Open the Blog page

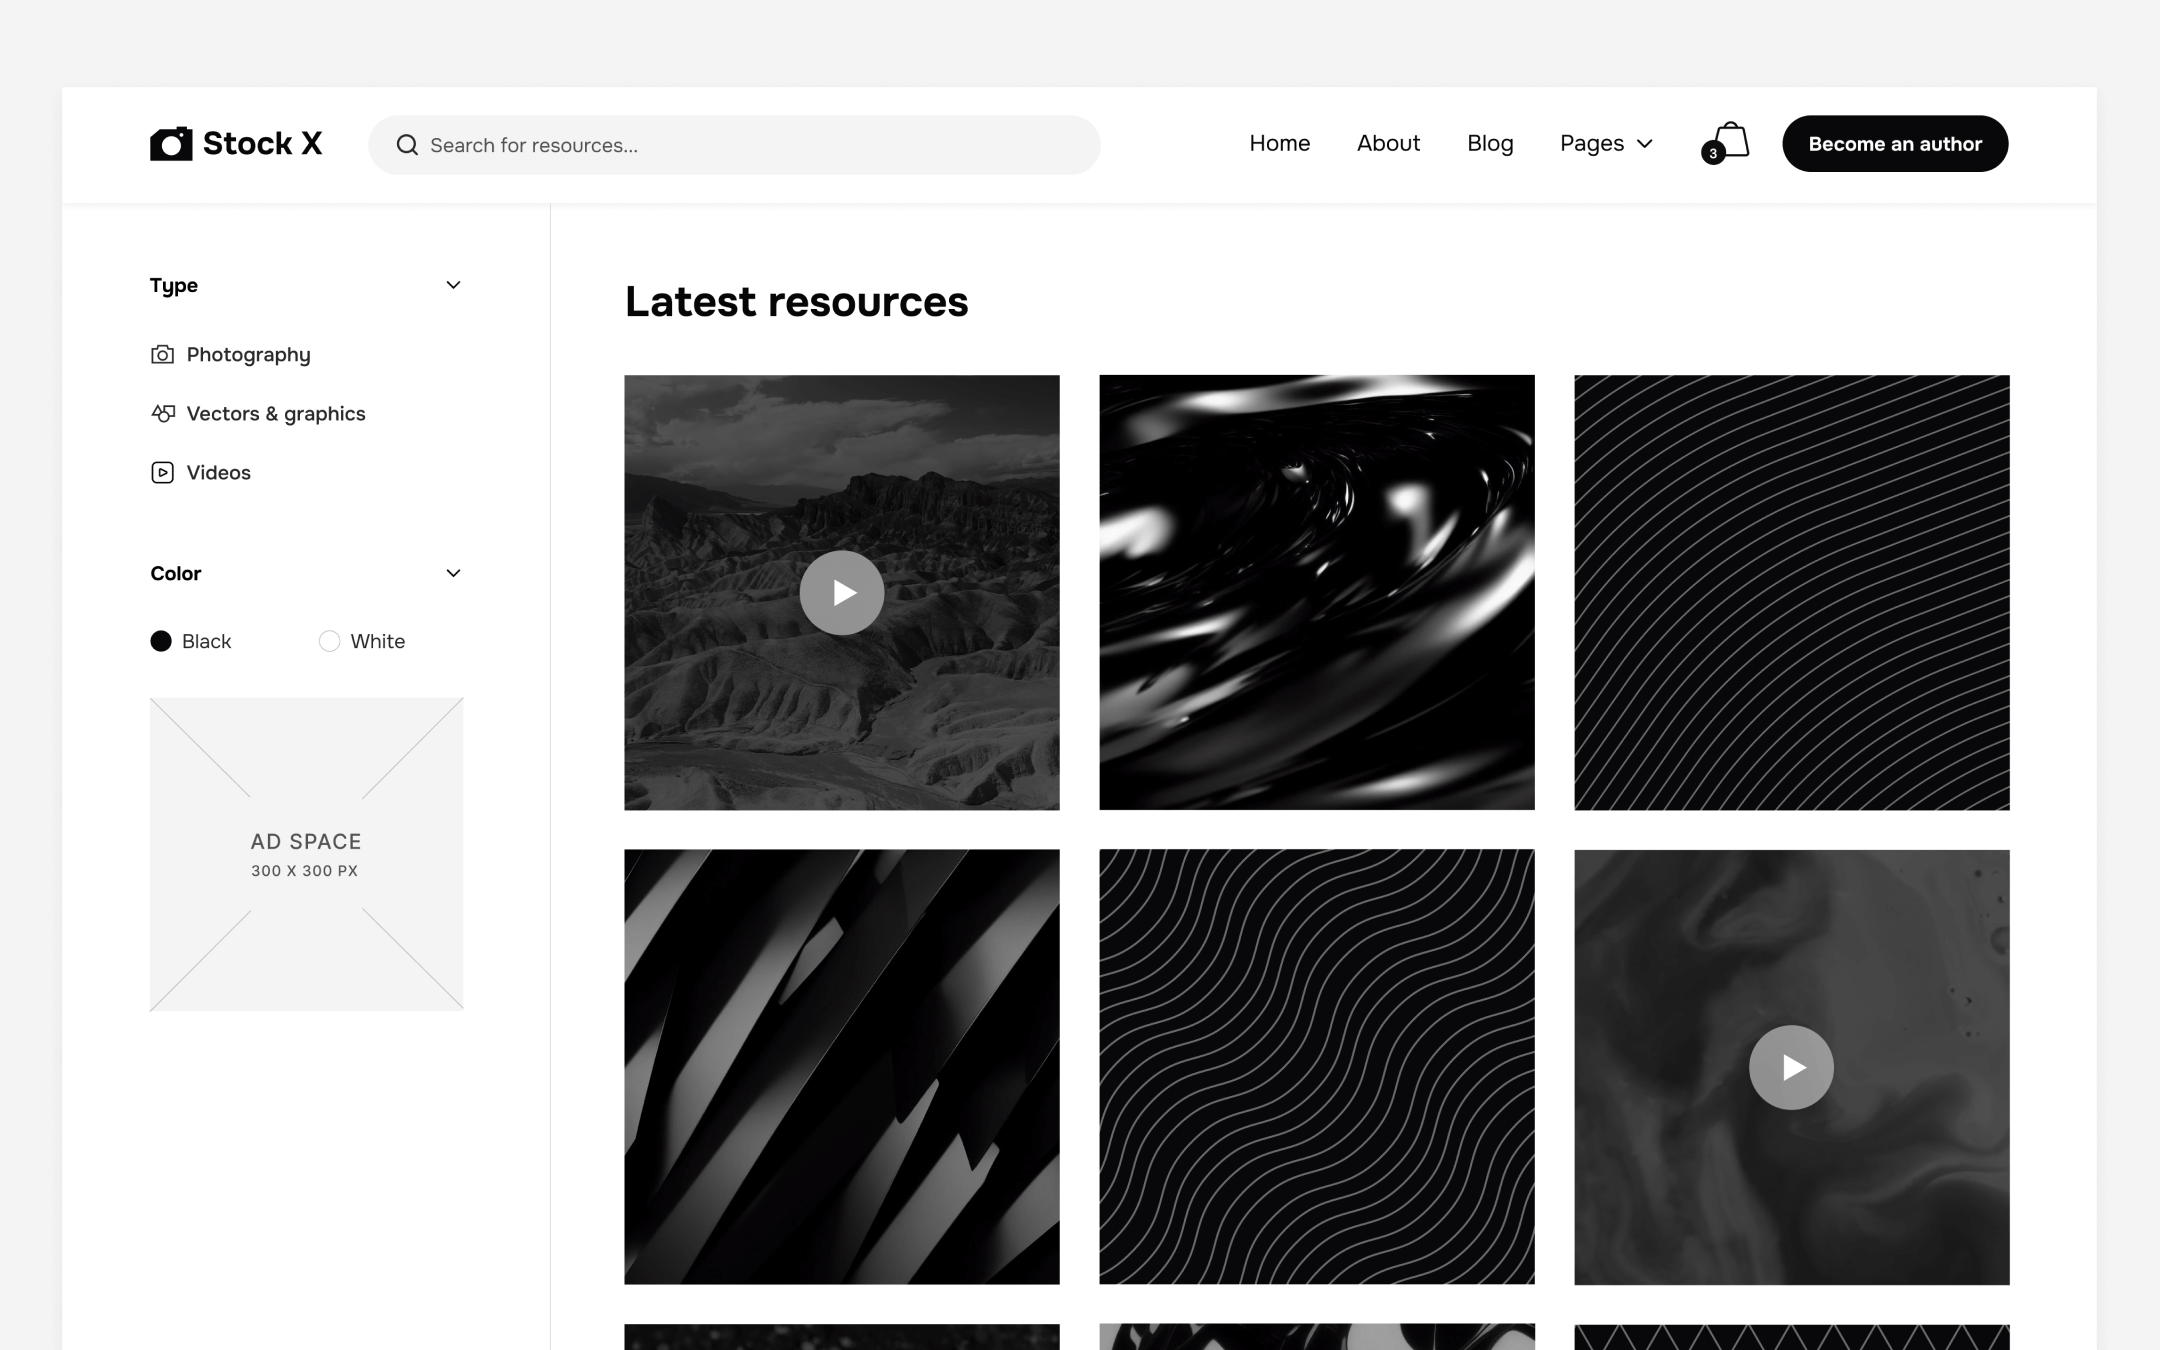click(1490, 143)
